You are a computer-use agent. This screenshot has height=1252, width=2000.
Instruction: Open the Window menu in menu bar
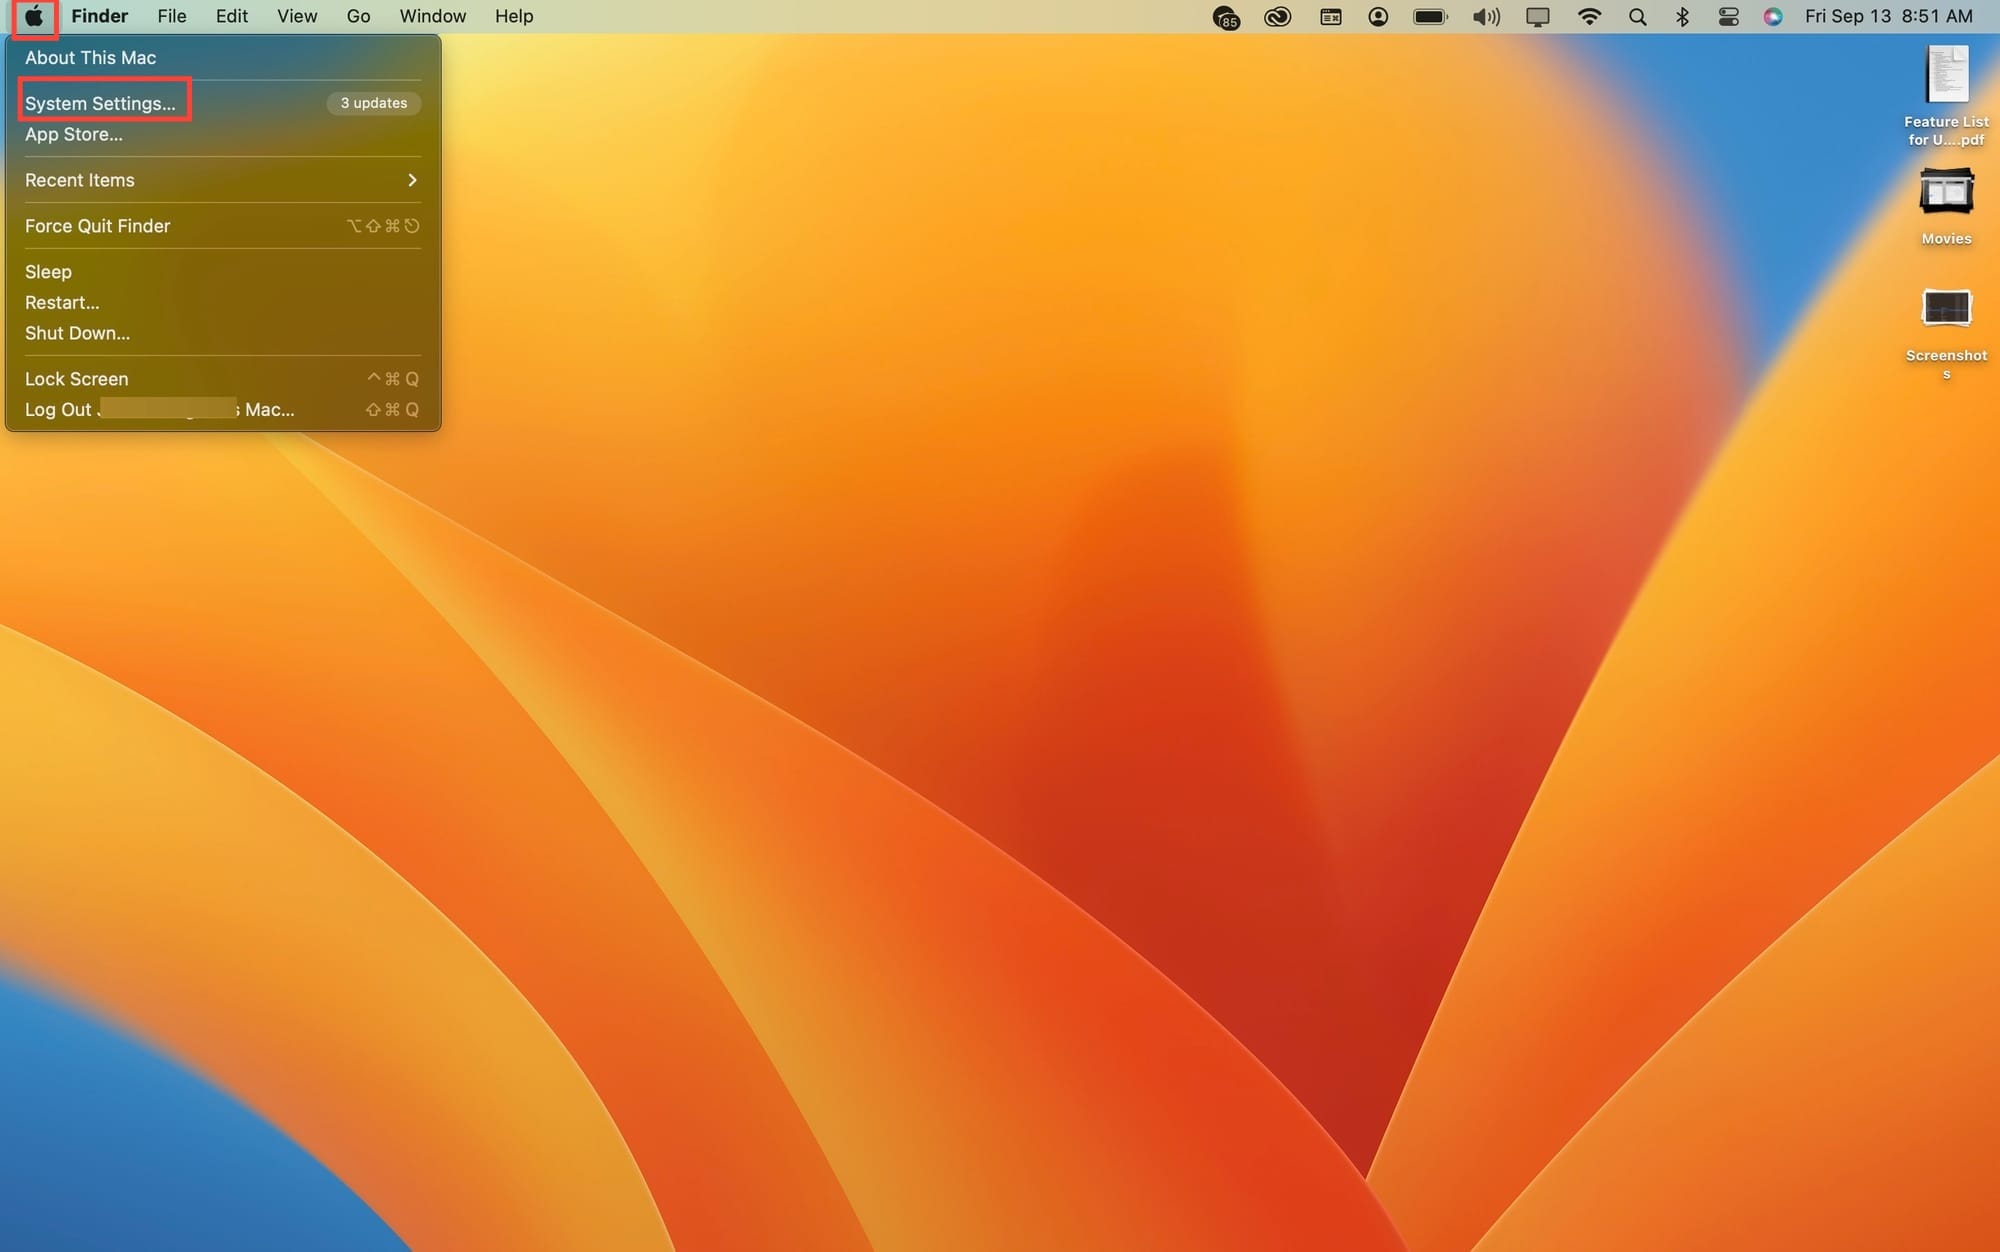432,17
